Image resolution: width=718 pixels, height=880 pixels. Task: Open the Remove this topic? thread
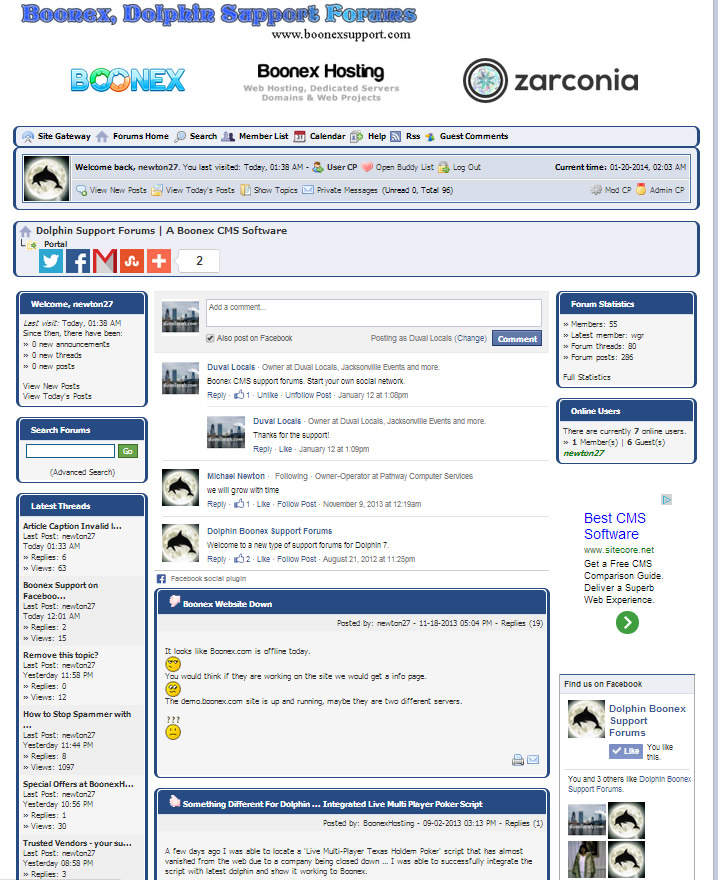61,655
